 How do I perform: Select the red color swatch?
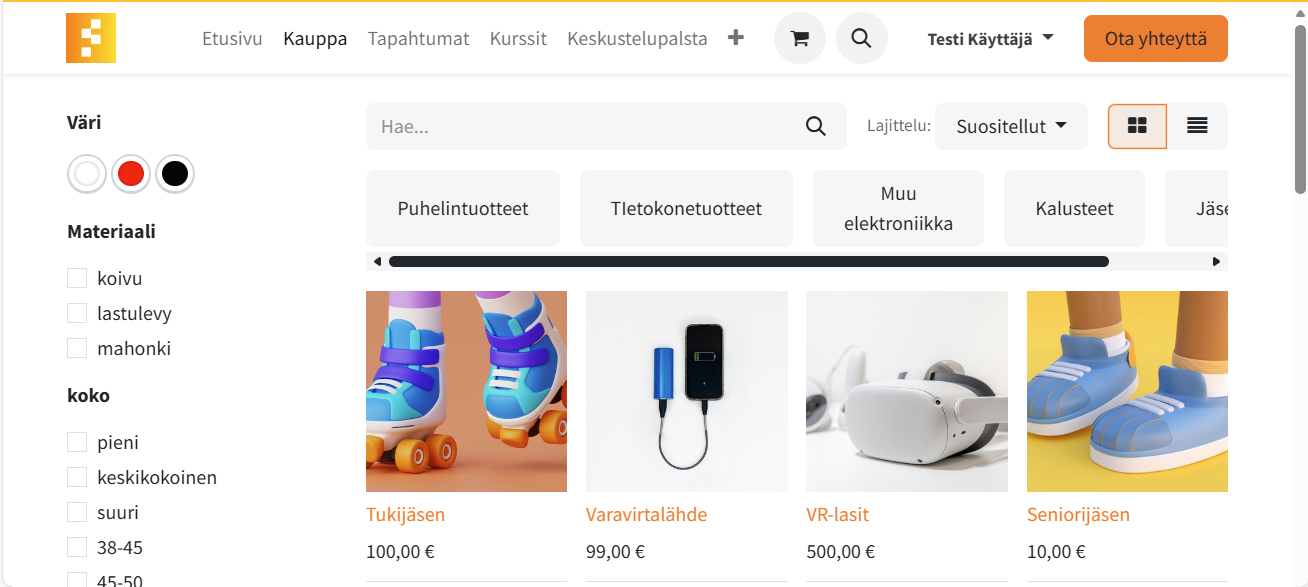[131, 174]
